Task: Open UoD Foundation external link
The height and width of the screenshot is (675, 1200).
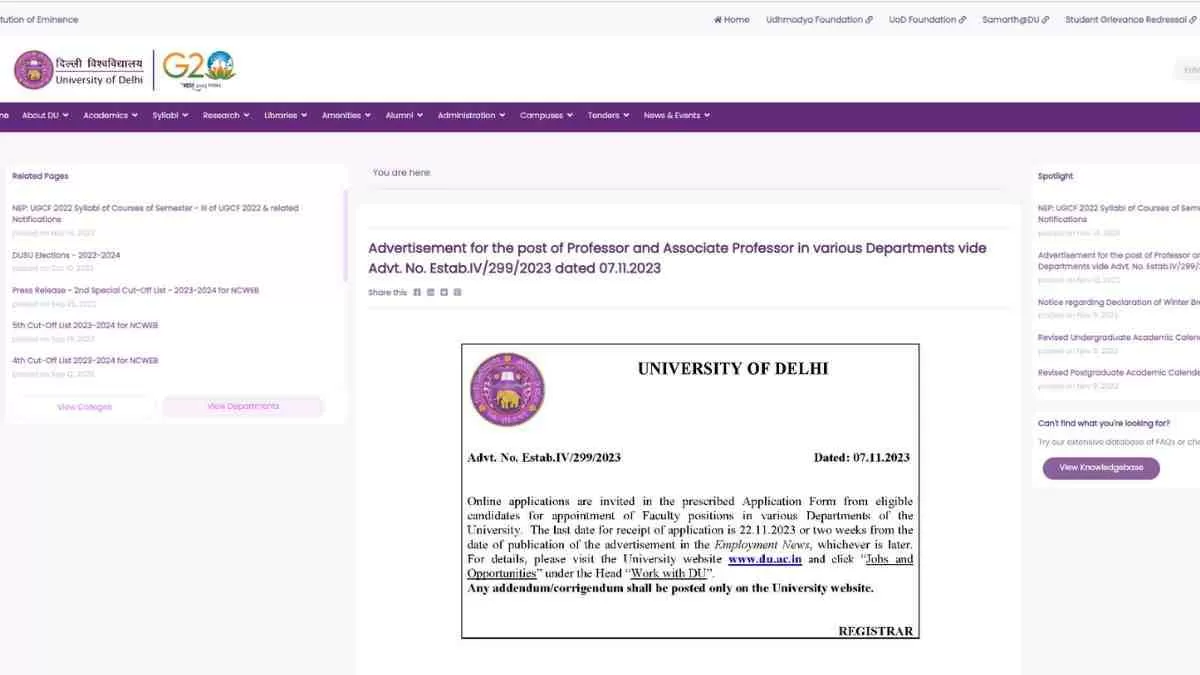Action: (927, 20)
